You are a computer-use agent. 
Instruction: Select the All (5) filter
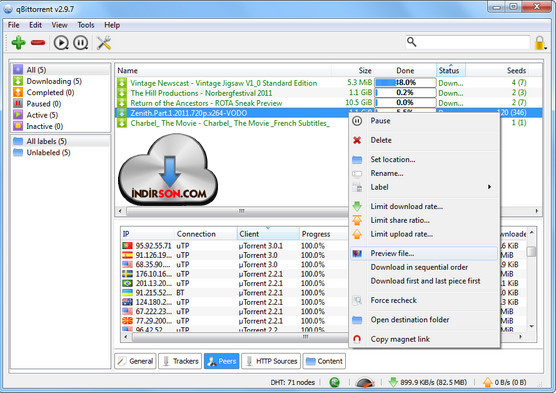click(60, 70)
